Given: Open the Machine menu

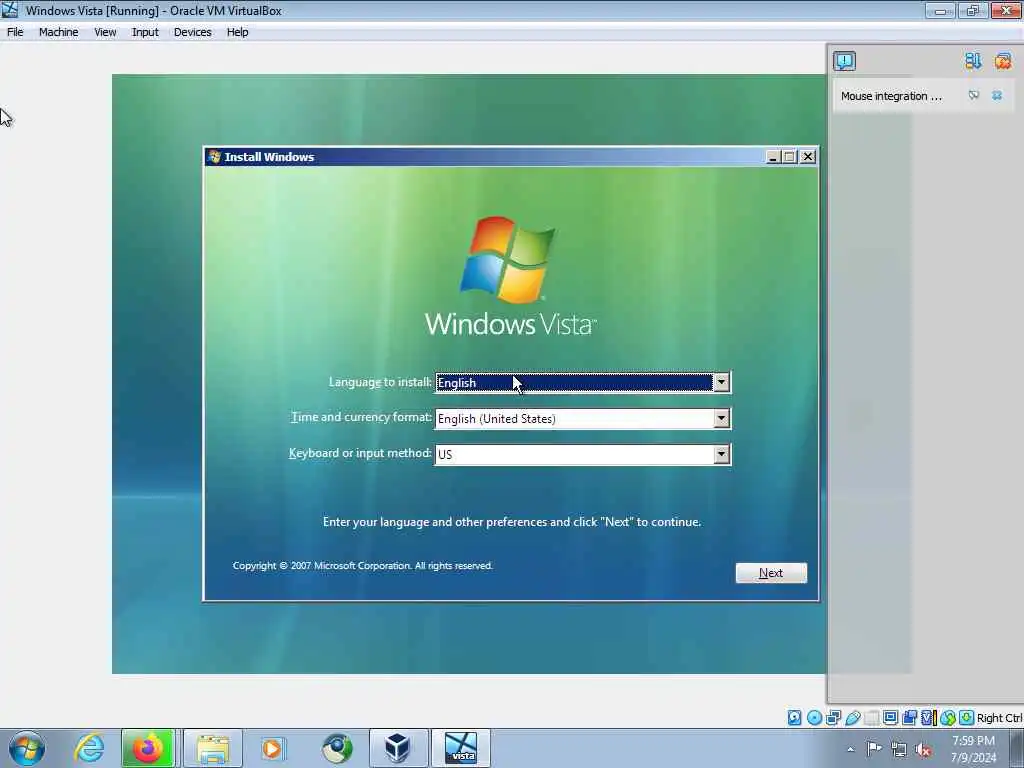Looking at the screenshot, I should pos(58,32).
